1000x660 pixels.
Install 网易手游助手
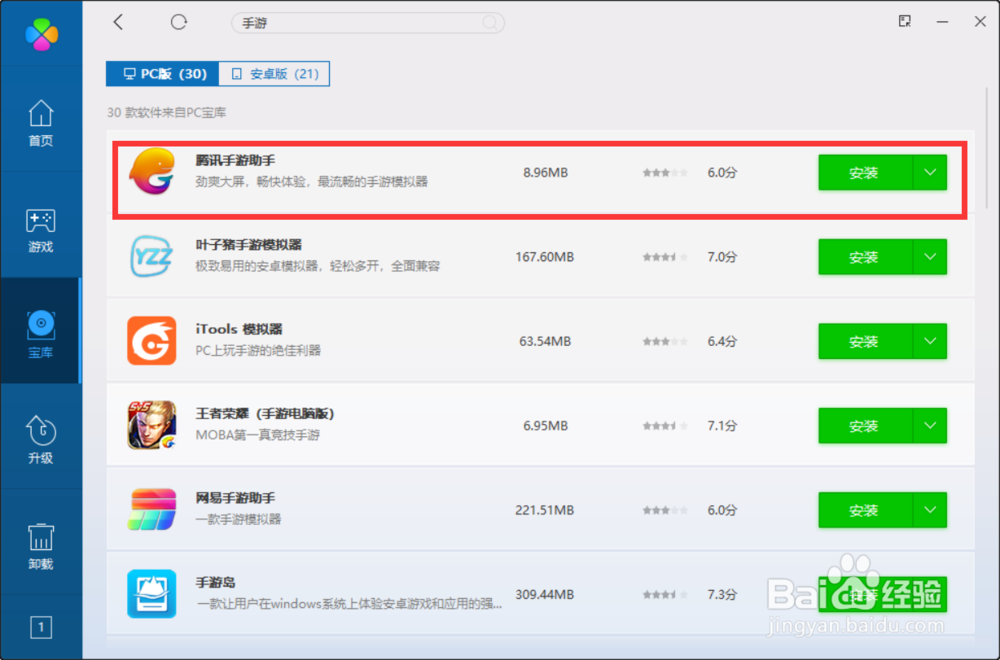pyautogui.click(x=865, y=510)
